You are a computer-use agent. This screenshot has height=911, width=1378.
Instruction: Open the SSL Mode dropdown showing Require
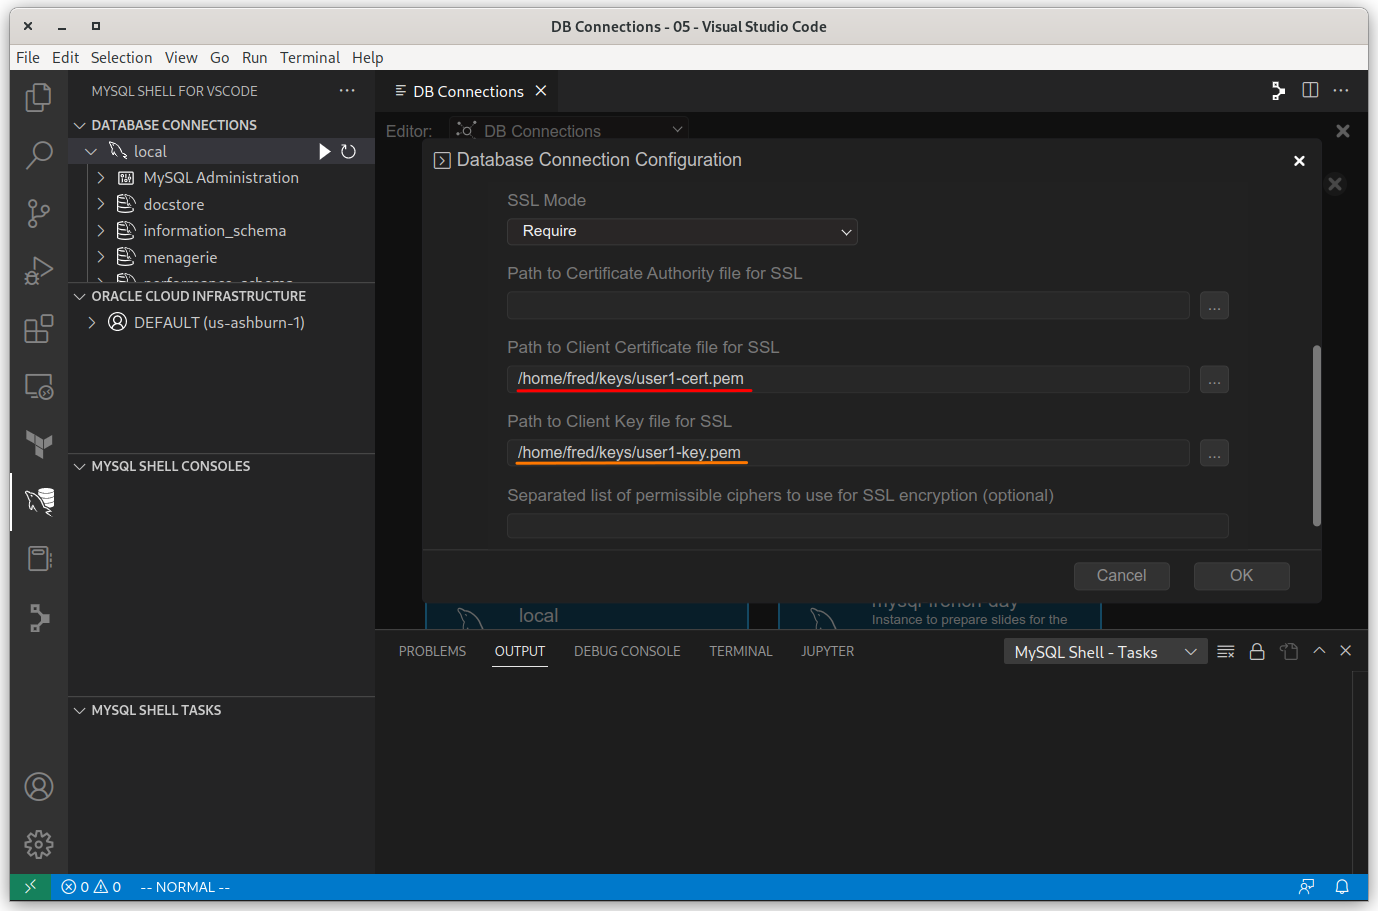(x=682, y=231)
